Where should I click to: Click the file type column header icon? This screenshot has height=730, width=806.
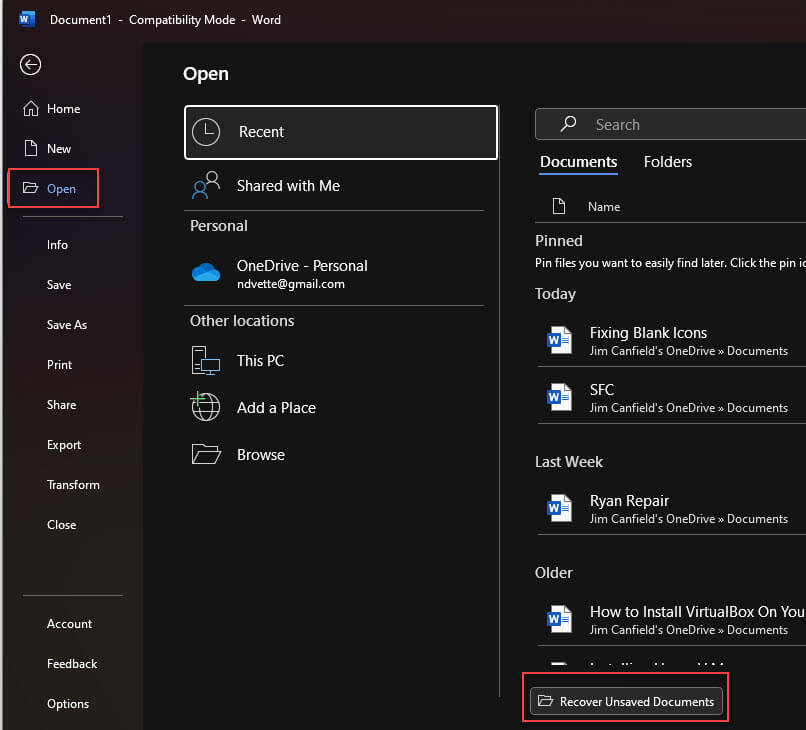pyautogui.click(x=559, y=206)
